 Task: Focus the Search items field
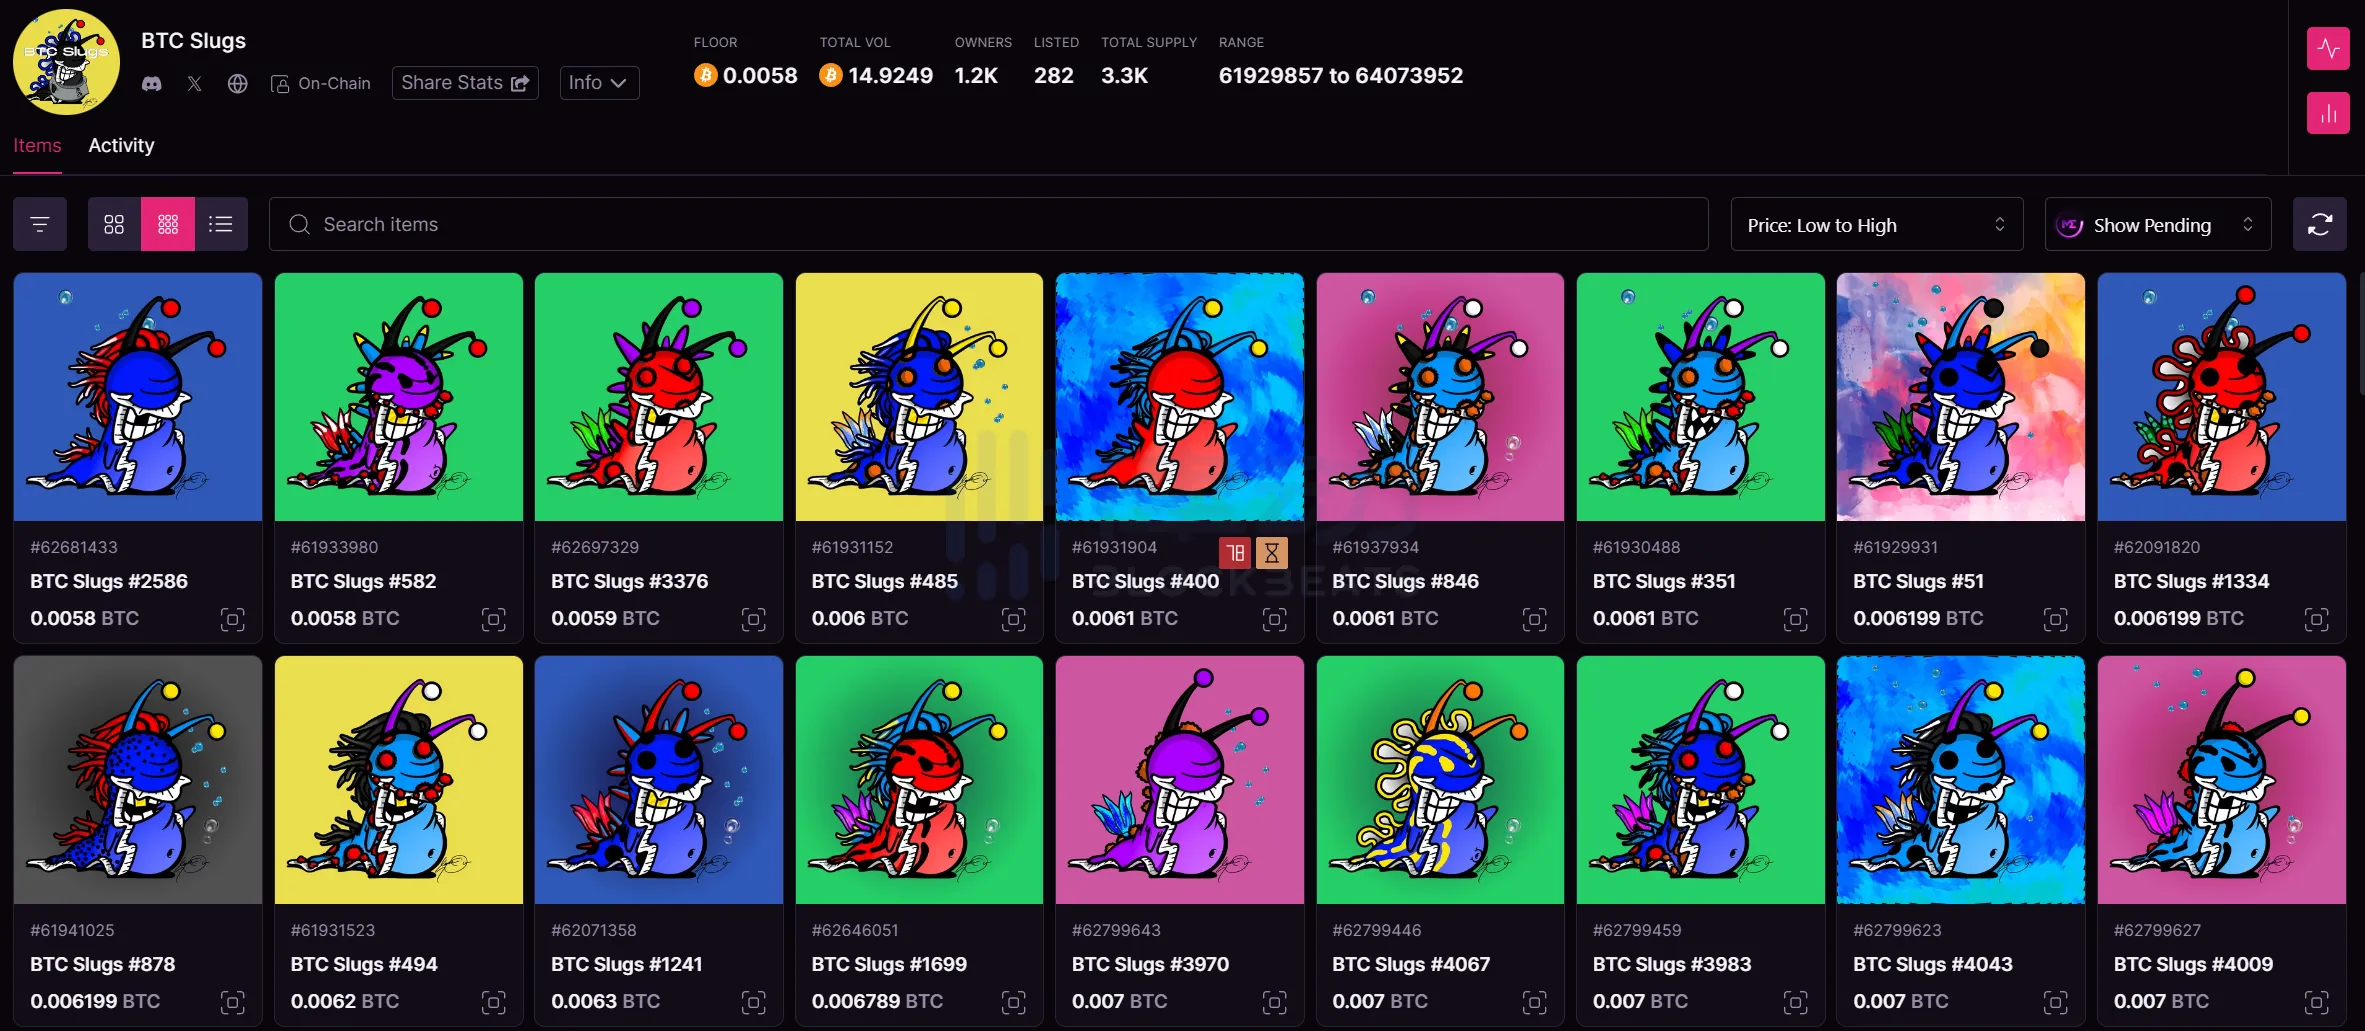tap(989, 224)
